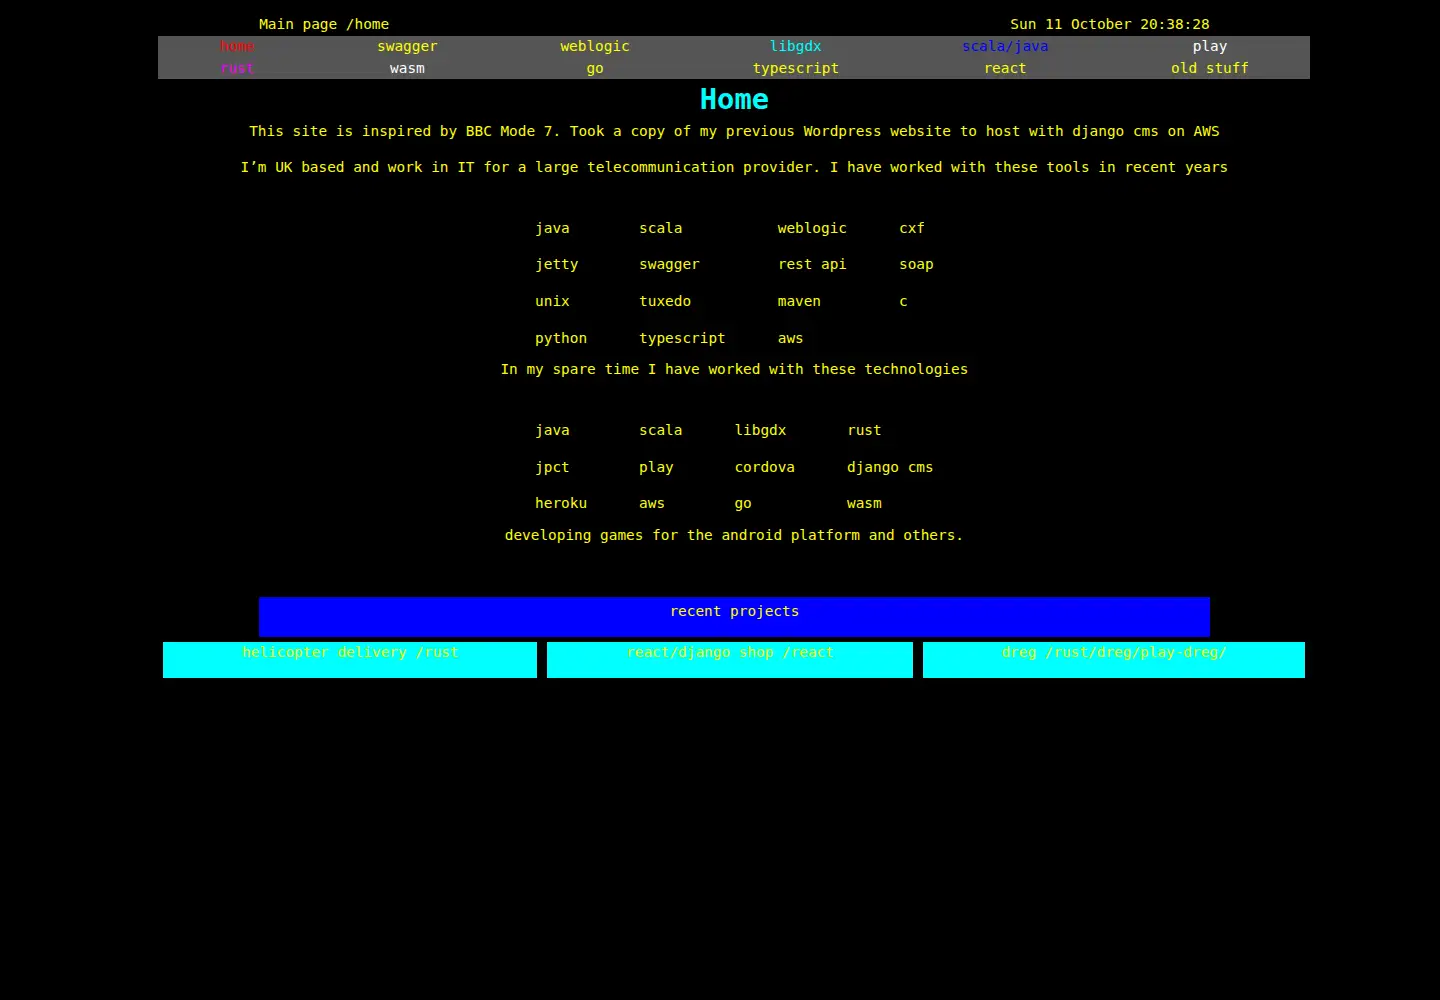Open typescript from the grey navigation bar

point(796,68)
